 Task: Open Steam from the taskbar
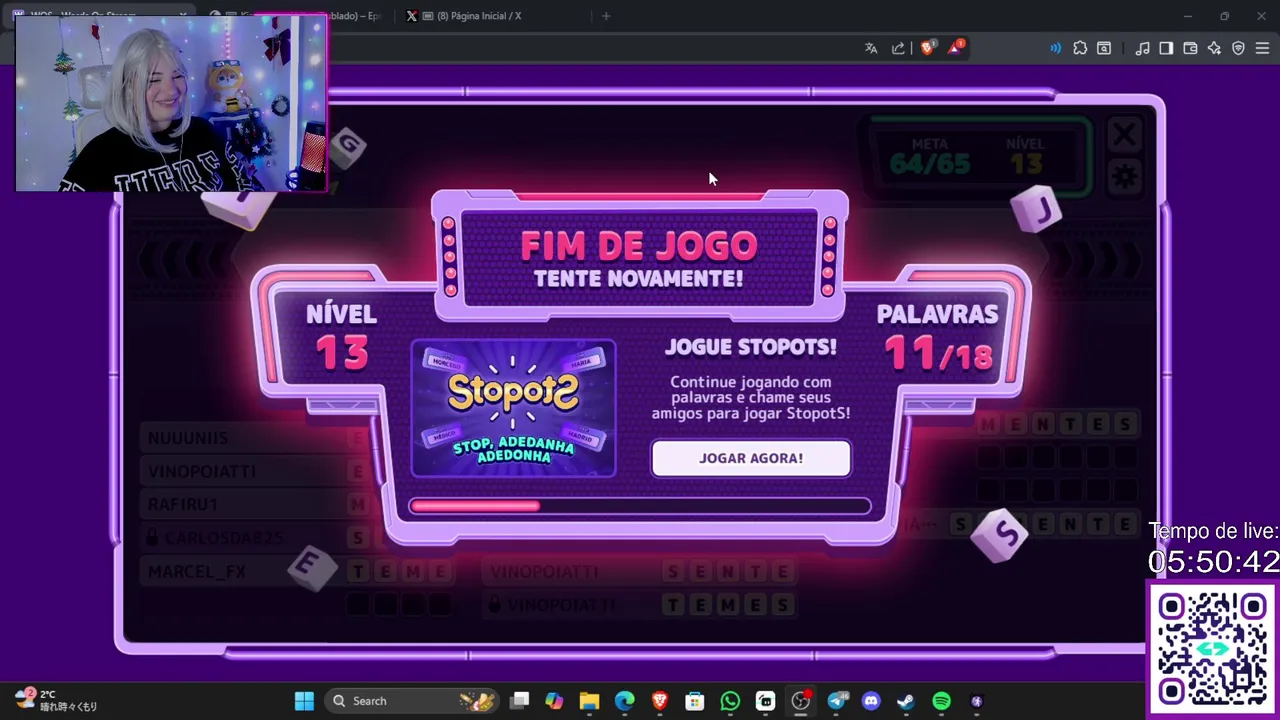[x=906, y=701]
